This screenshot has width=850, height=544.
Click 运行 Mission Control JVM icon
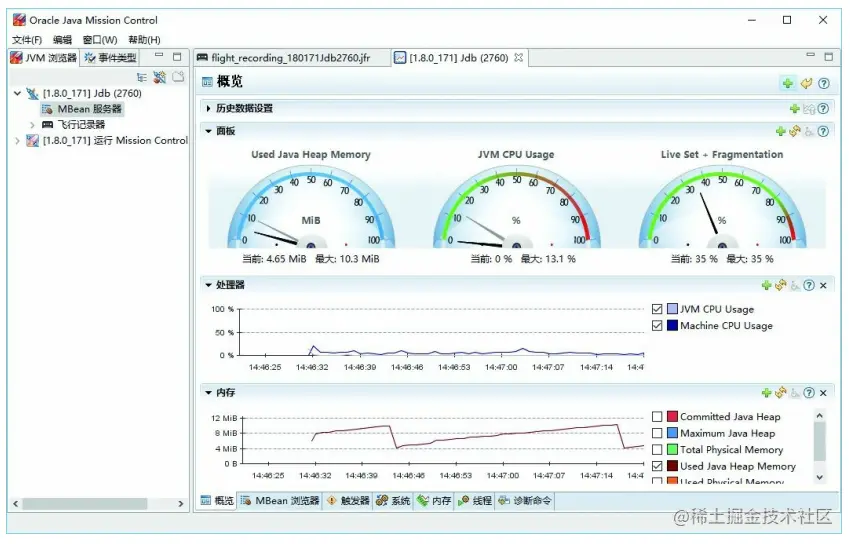coord(33,140)
